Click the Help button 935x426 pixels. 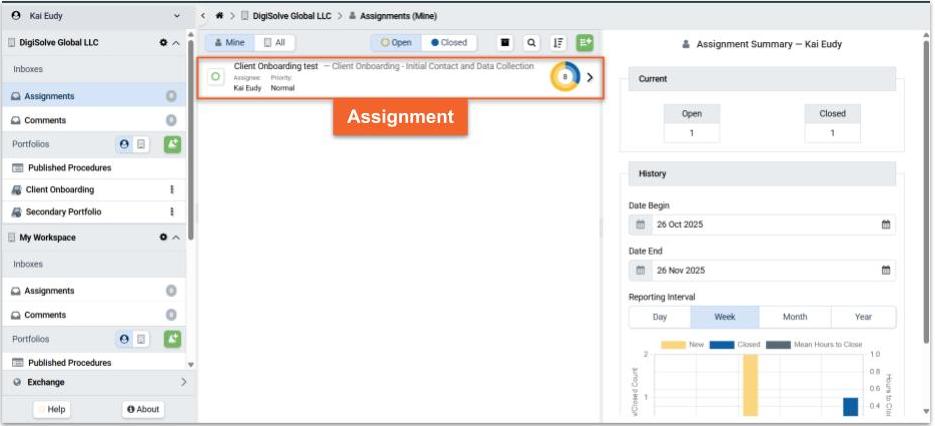(57, 409)
